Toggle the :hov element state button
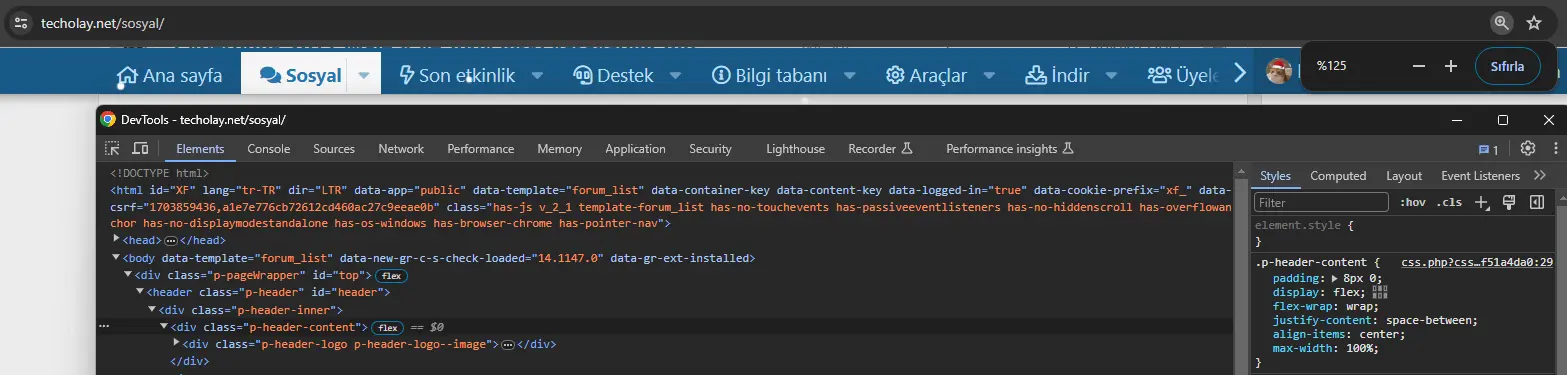 (1413, 203)
